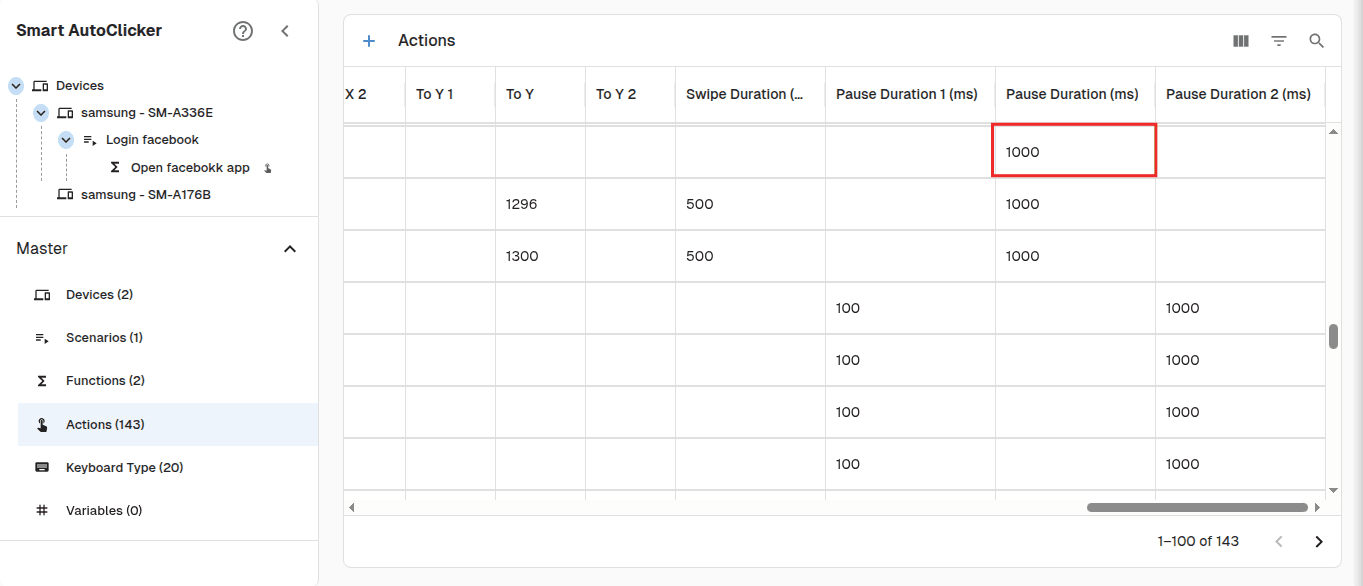
Task: Click the highlighted 1000 pause duration cell
Action: click(1073, 150)
